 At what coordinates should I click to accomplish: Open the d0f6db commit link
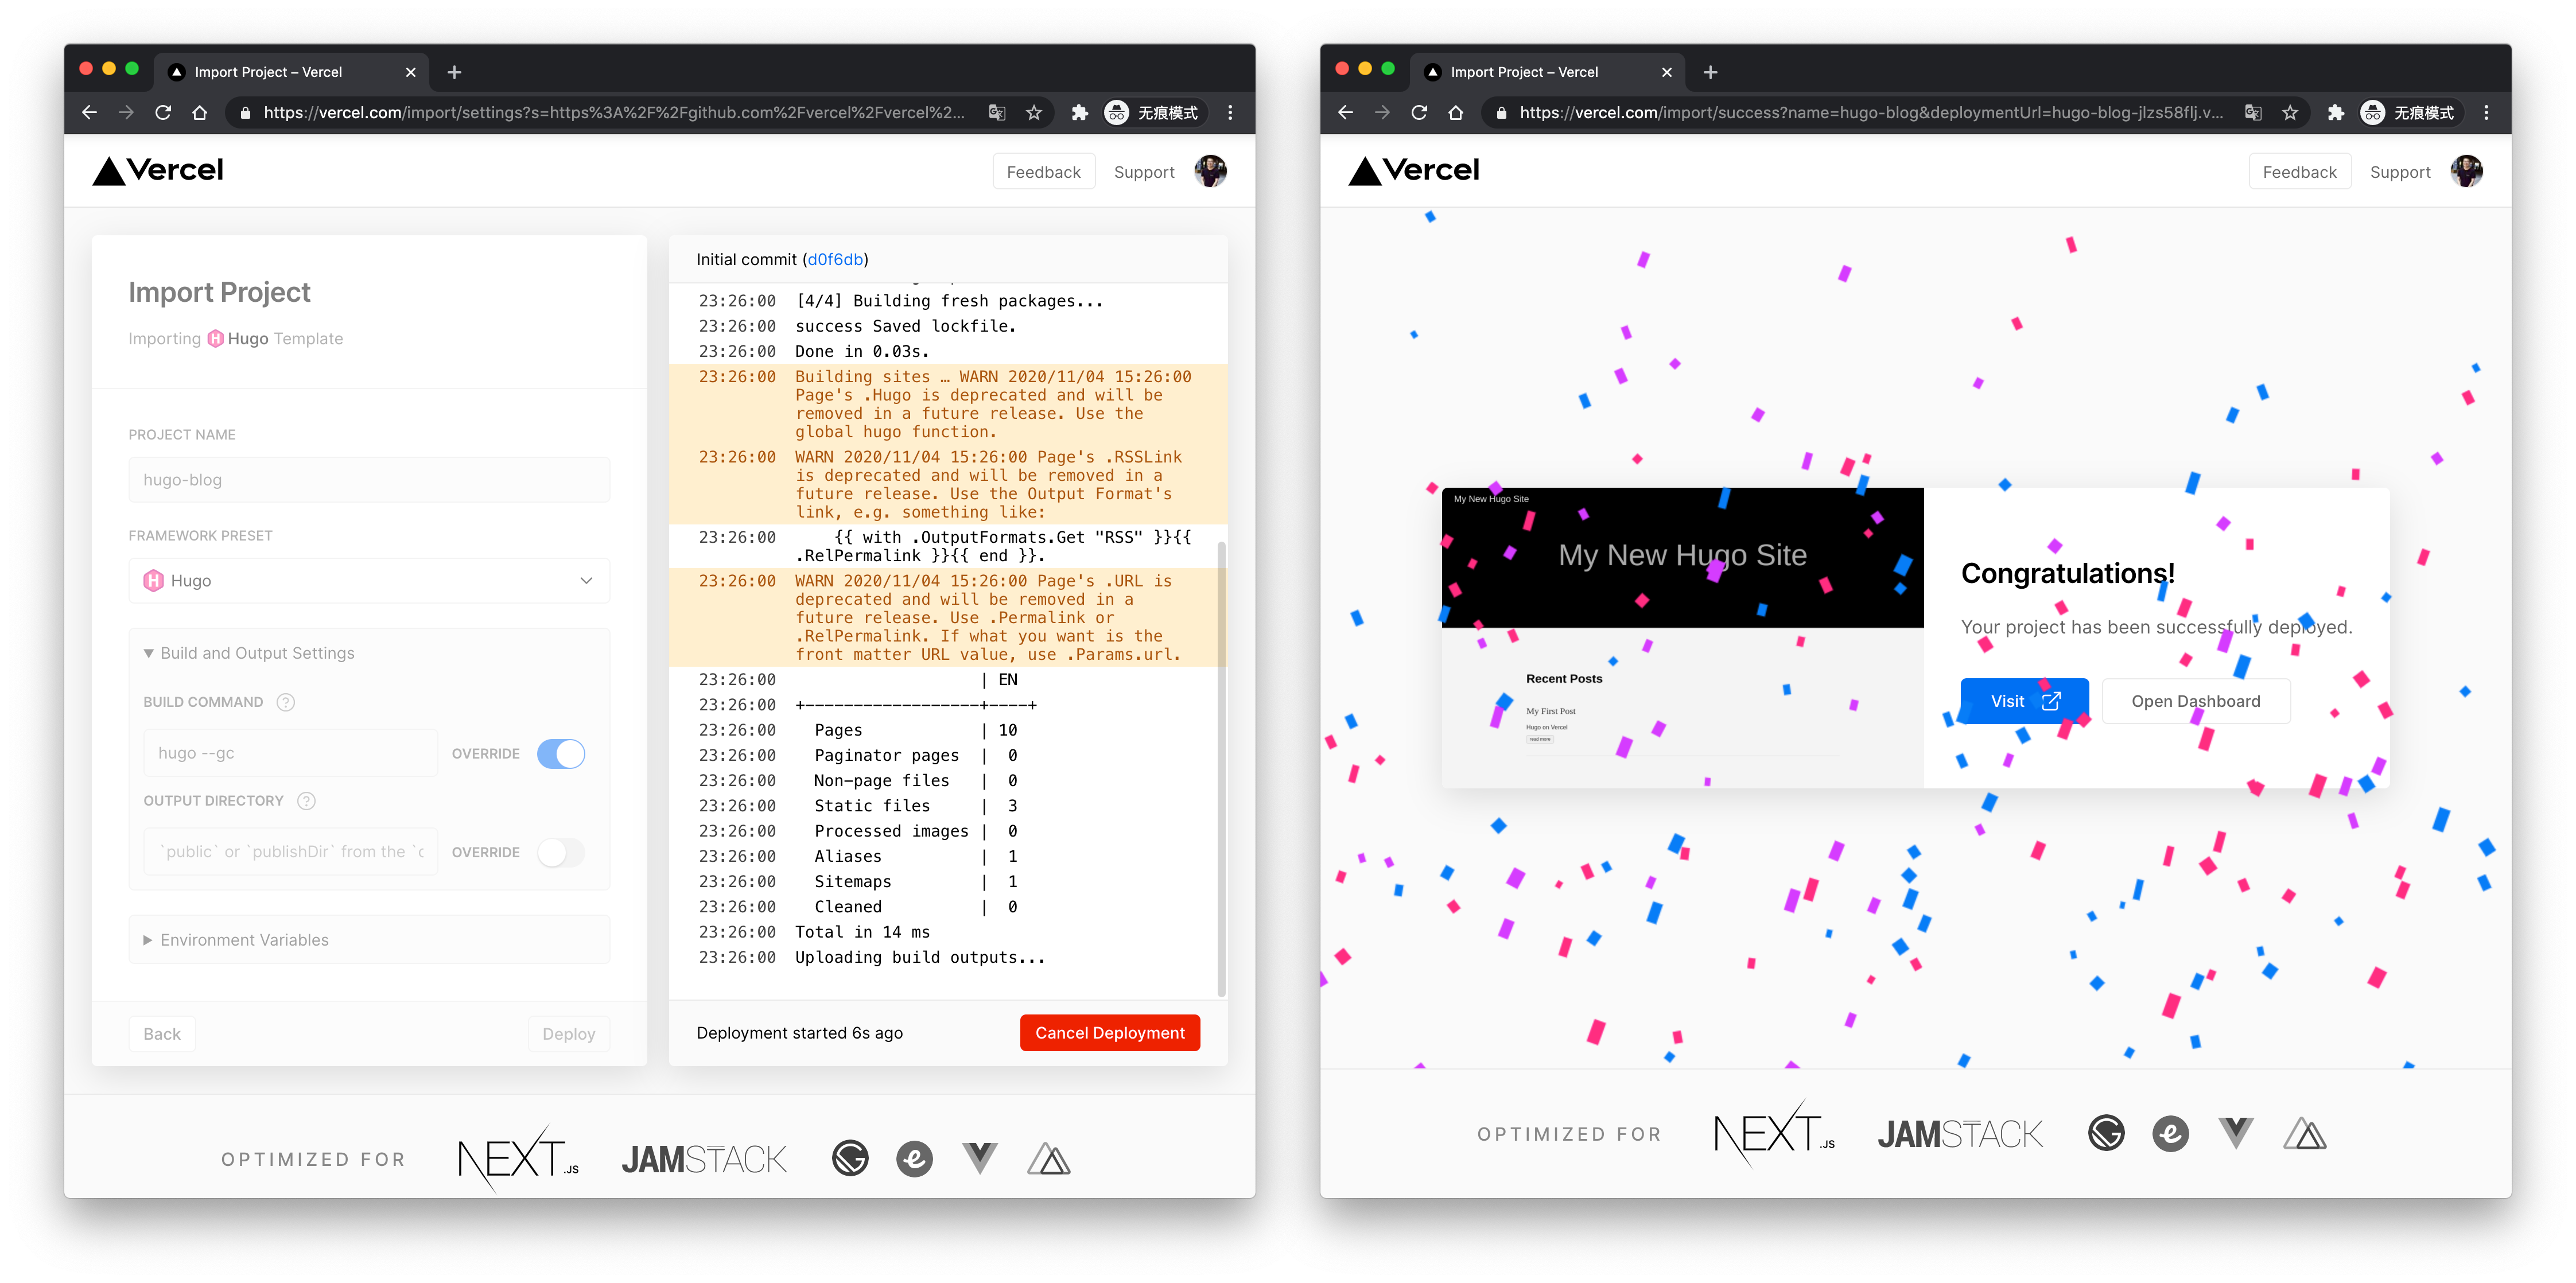point(835,260)
